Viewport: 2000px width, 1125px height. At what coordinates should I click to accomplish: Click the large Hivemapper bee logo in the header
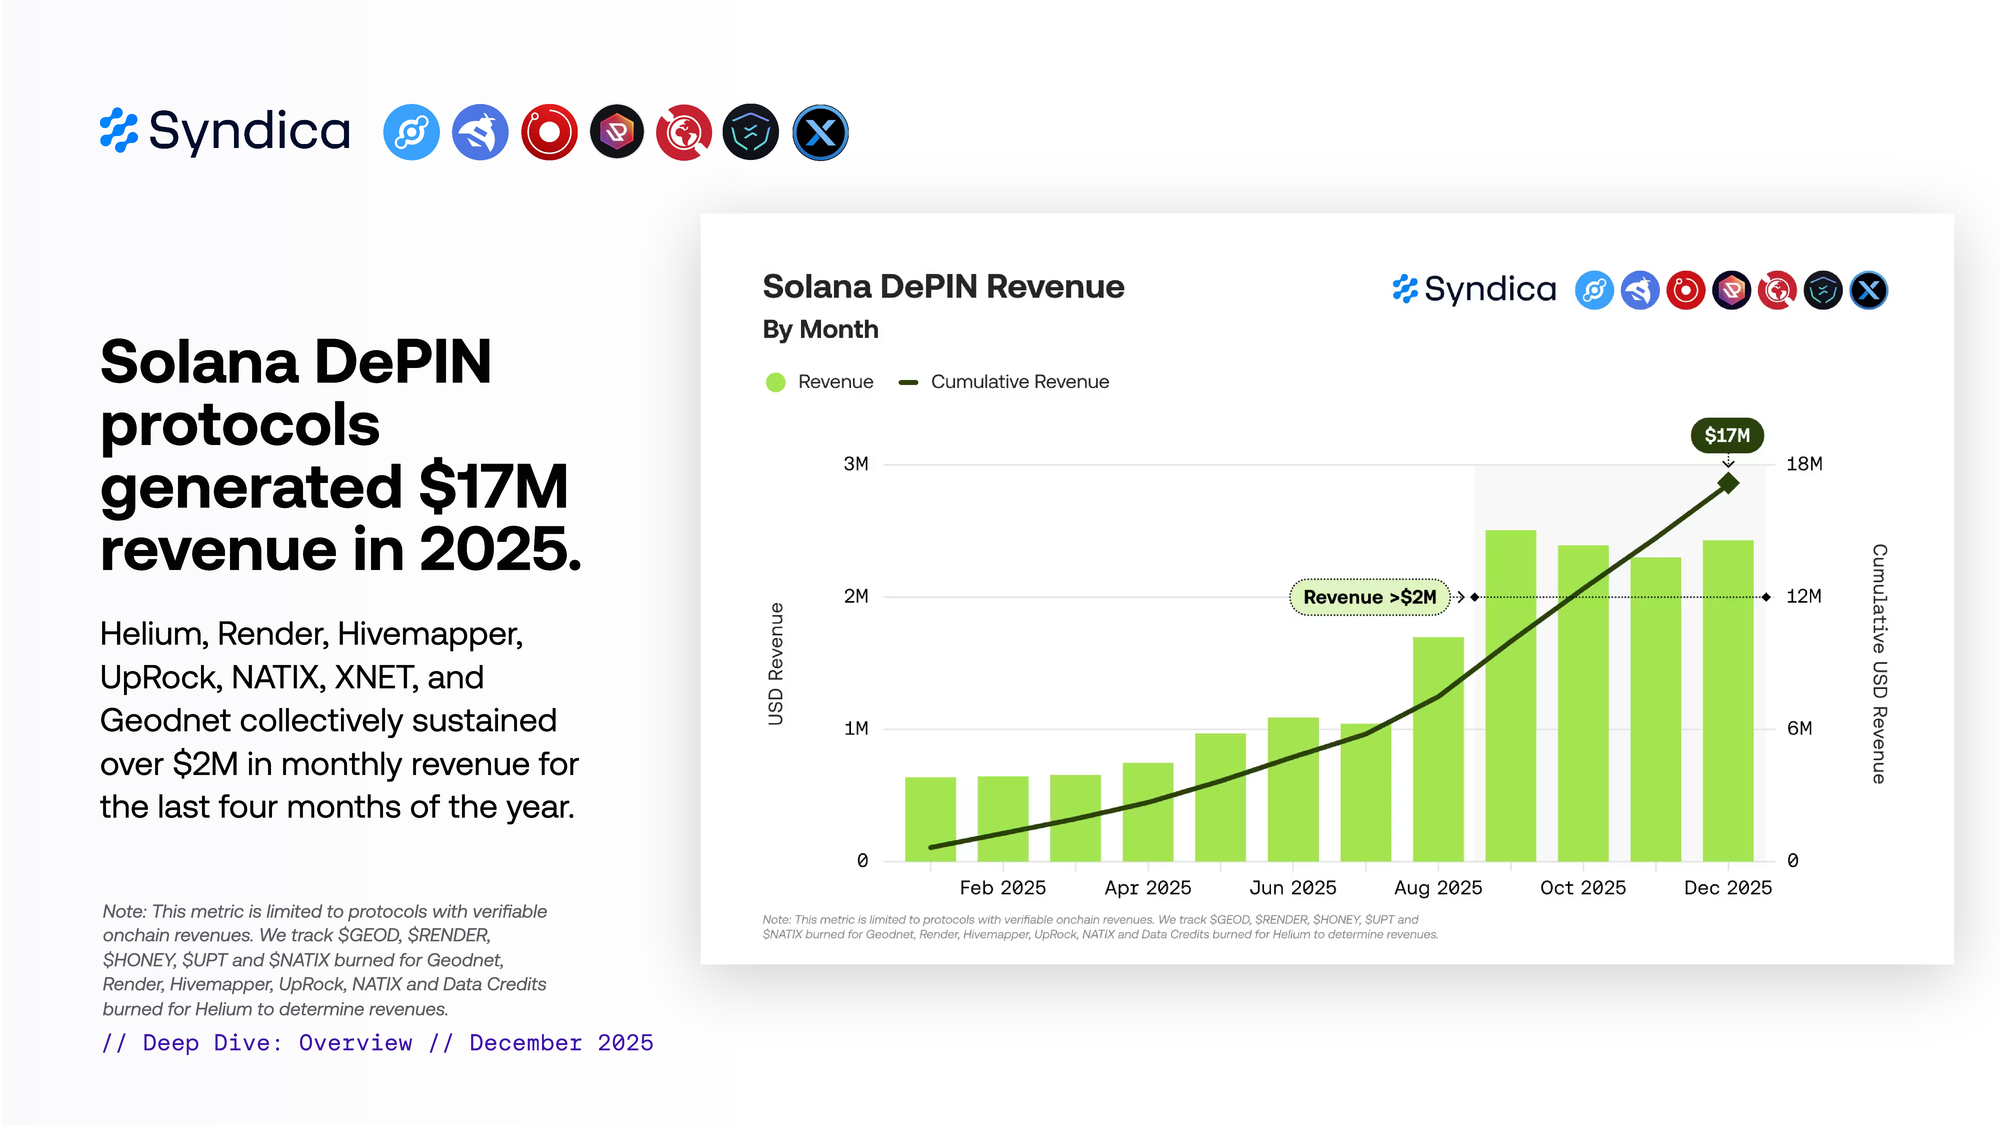(x=480, y=132)
